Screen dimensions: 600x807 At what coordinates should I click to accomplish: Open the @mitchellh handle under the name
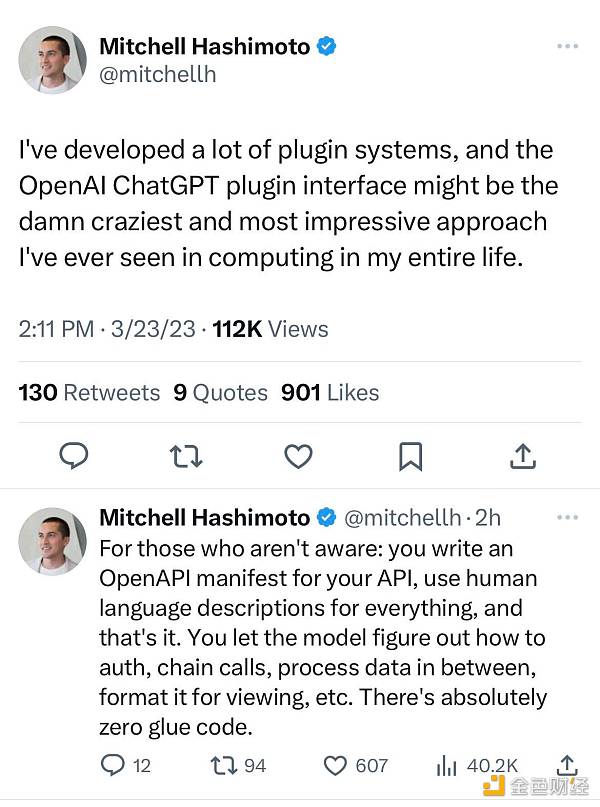pos(158,75)
